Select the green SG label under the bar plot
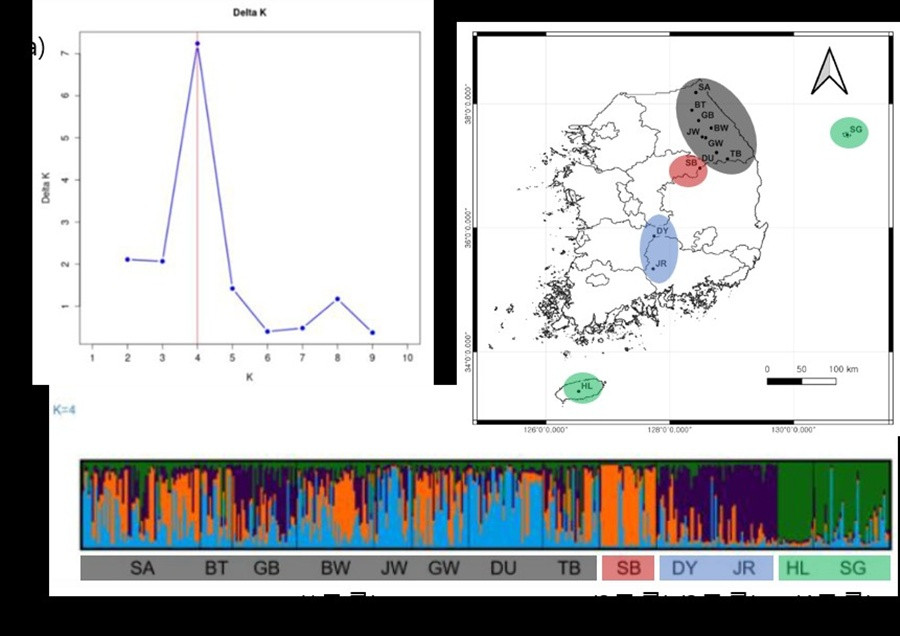Screen dimensions: 900x636 [x=853, y=568]
